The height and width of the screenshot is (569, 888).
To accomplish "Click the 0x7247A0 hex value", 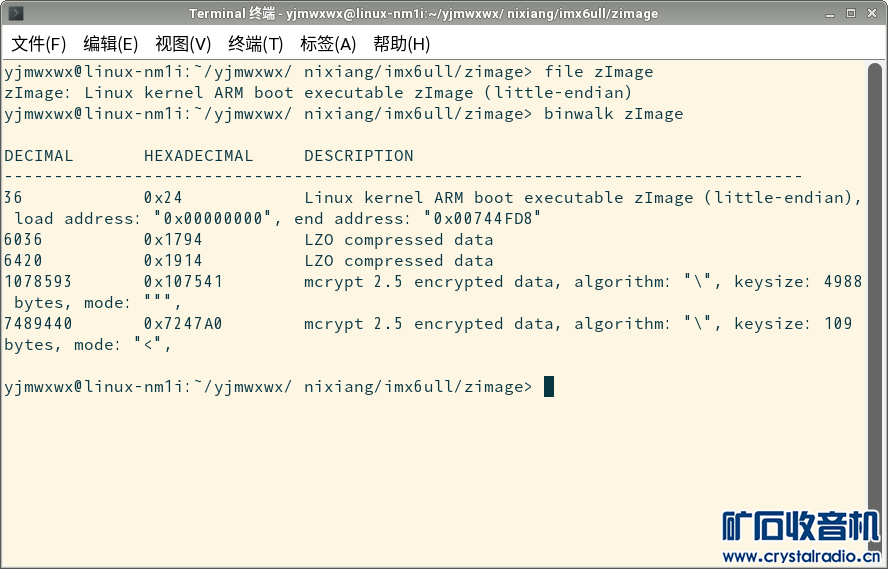I will (183, 324).
